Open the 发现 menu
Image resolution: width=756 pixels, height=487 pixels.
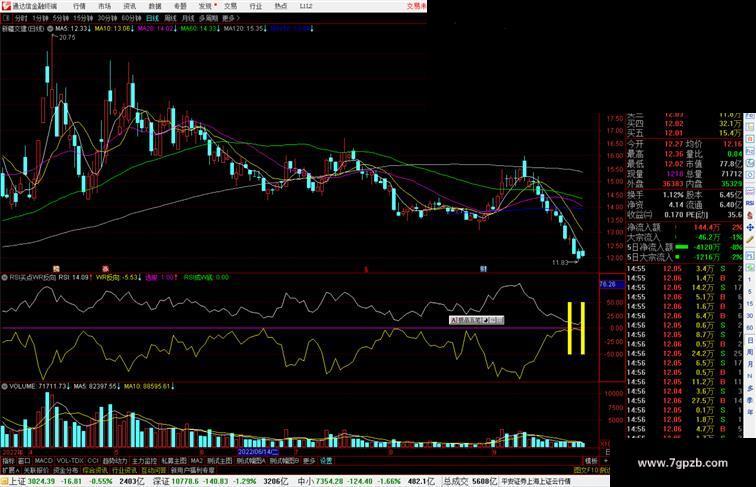click(205, 6)
